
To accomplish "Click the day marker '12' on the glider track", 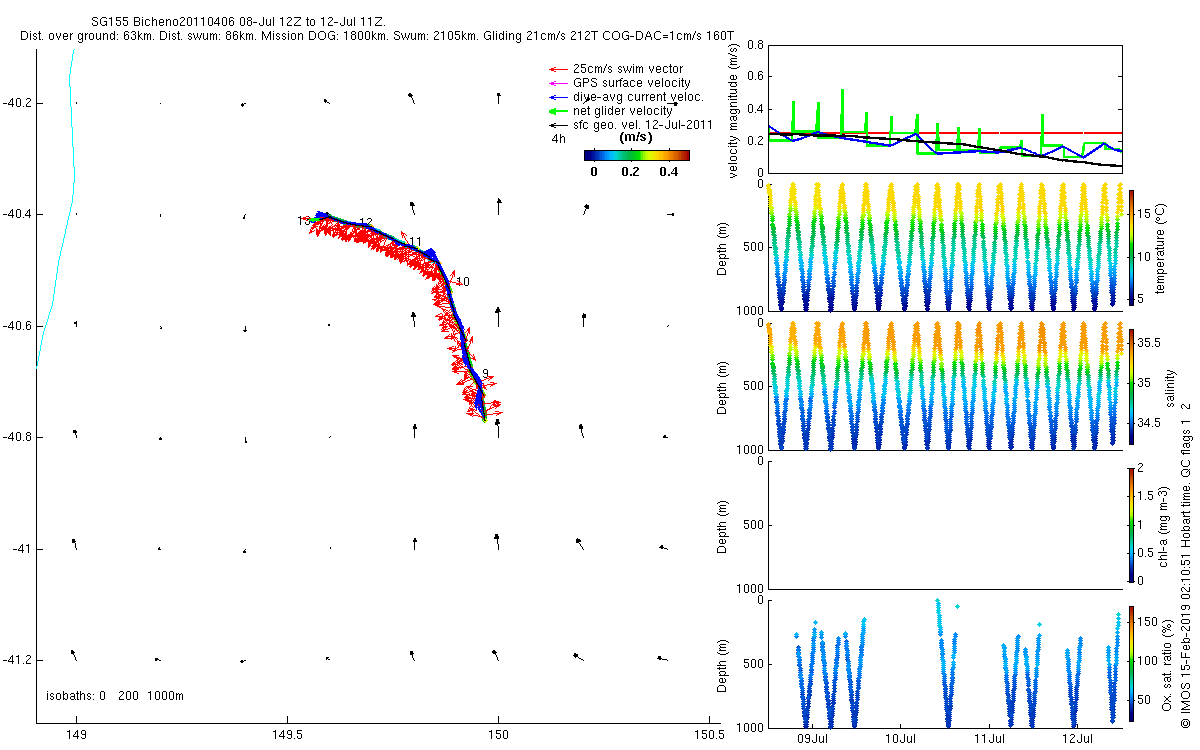I will coord(366,223).
